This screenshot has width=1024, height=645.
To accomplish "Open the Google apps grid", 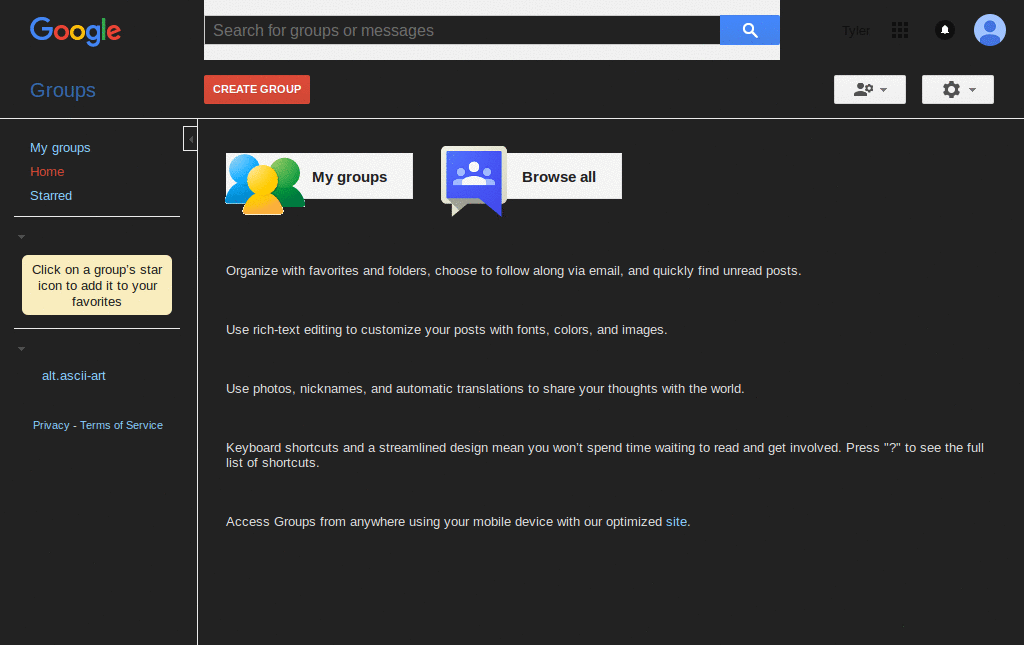I will 900,30.
